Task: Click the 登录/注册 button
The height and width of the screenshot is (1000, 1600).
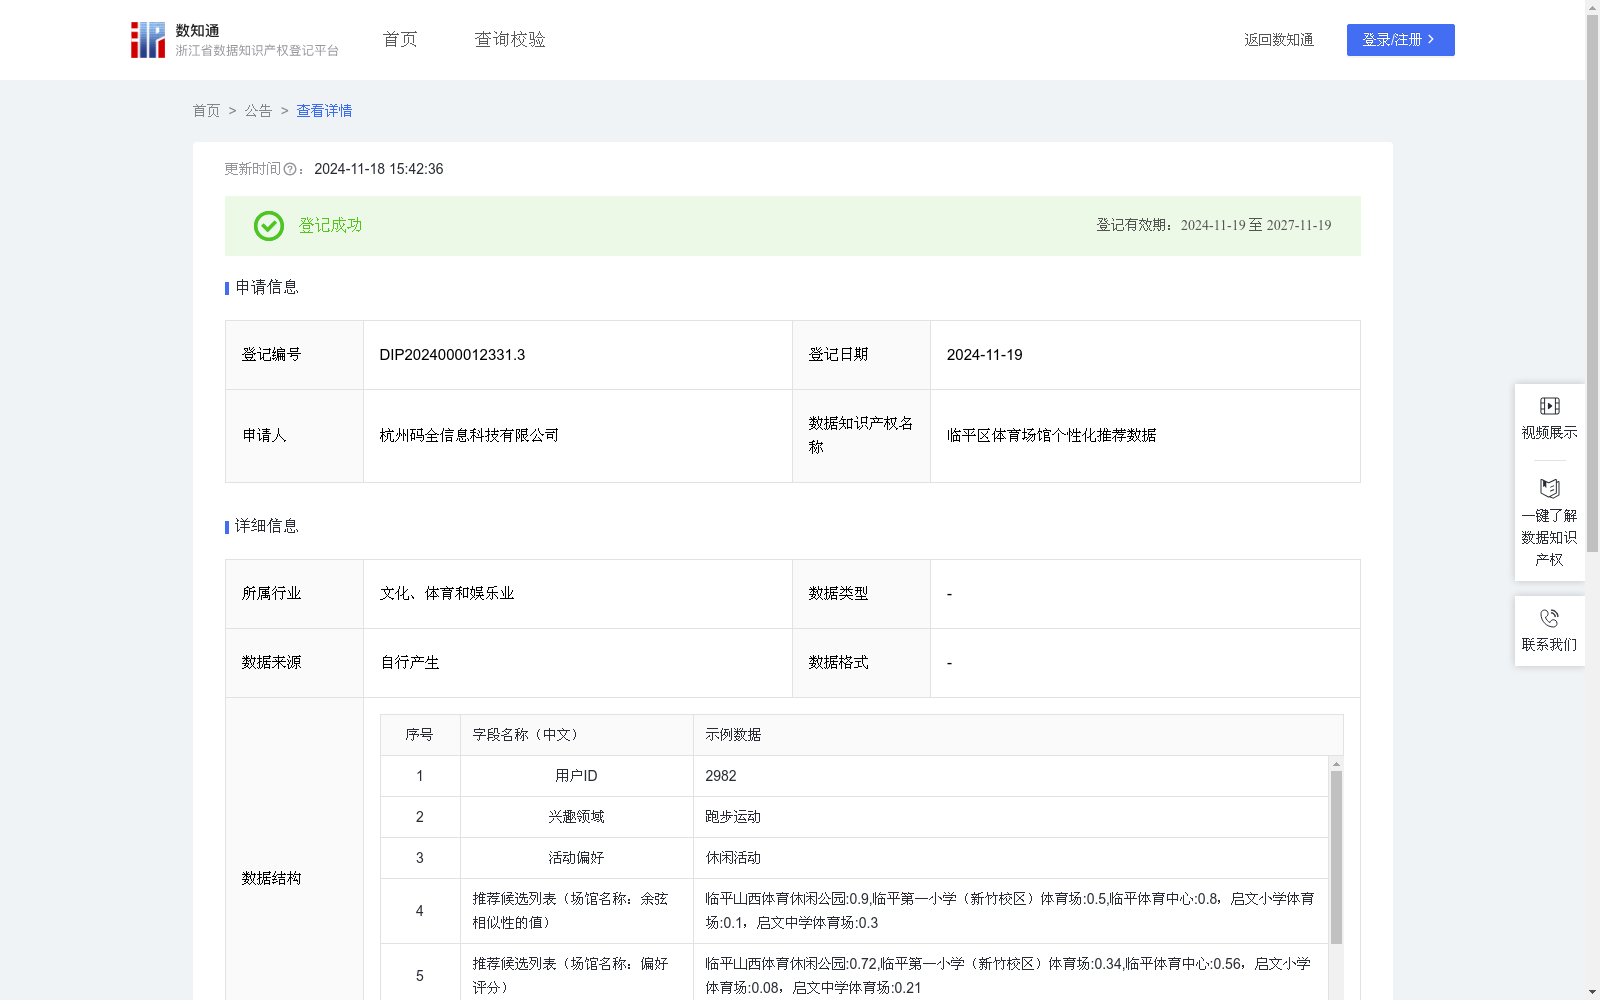Action: [1400, 40]
